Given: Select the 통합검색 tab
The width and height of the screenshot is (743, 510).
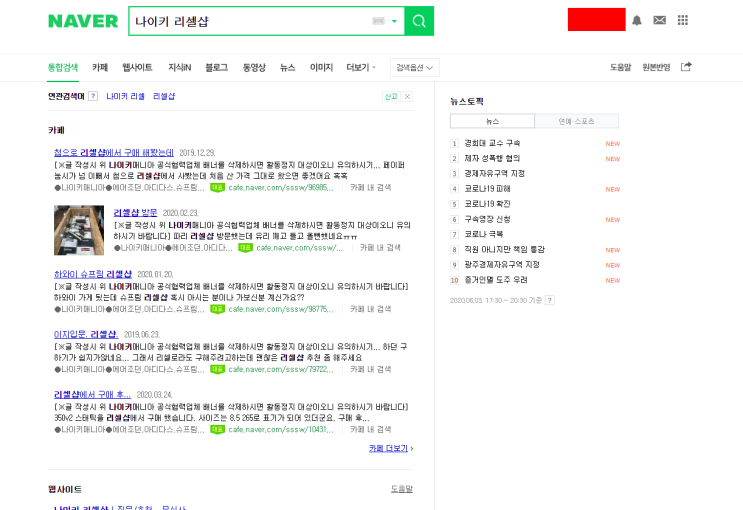Looking at the screenshot, I should point(63,67).
